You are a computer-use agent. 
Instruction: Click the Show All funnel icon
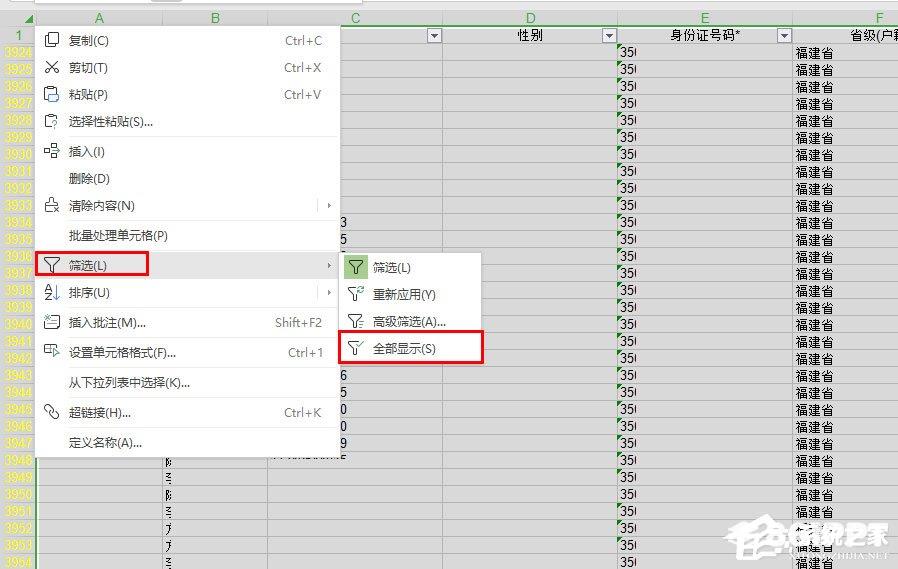pos(356,348)
